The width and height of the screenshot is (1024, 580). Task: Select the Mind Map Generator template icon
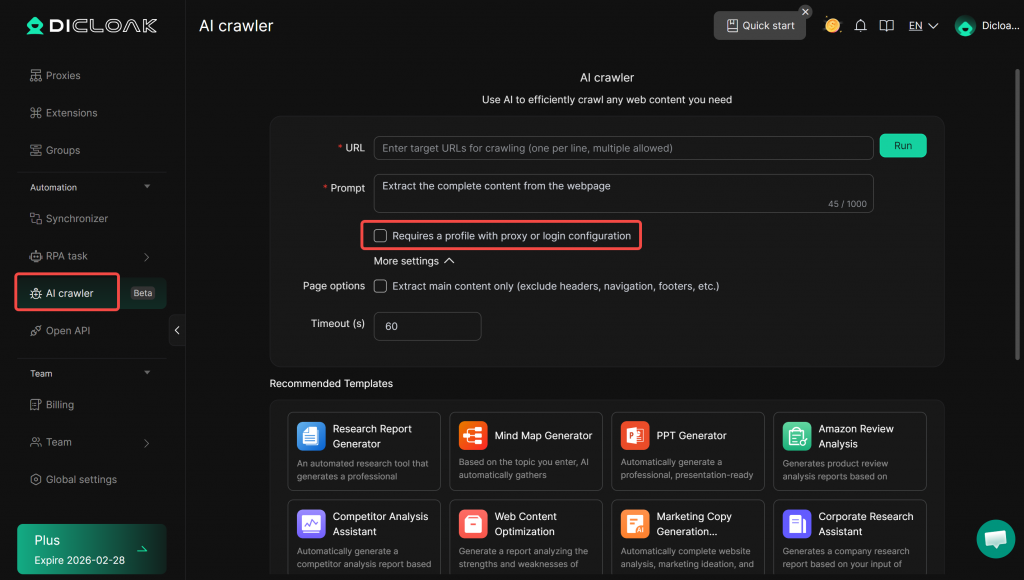(473, 436)
